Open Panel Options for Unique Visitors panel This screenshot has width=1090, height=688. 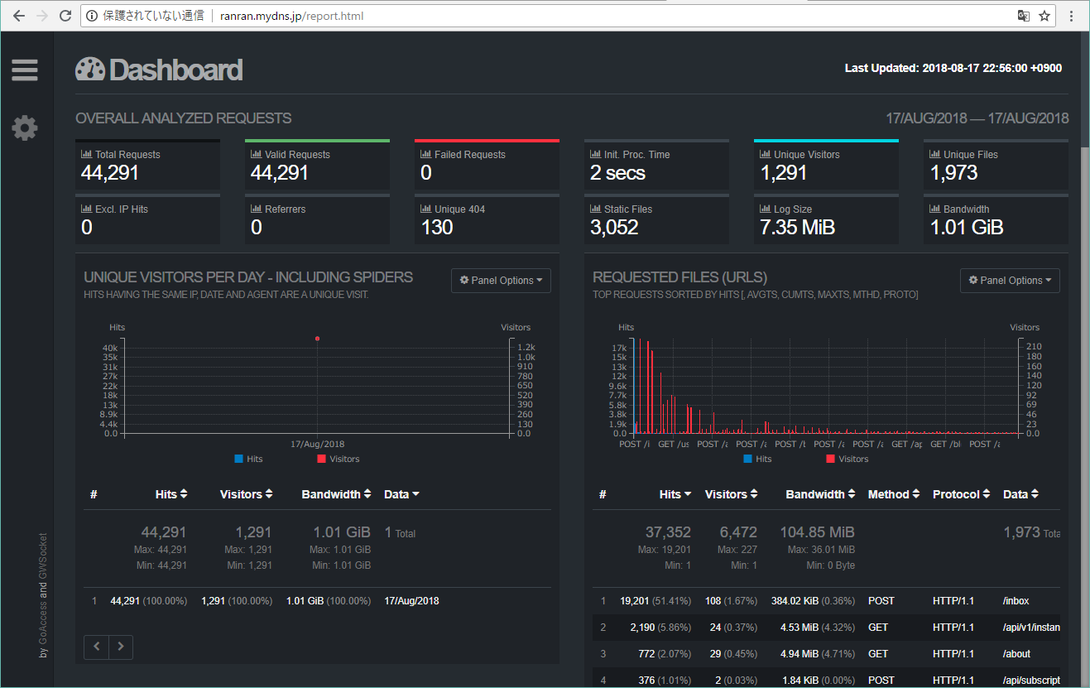(x=501, y=281)
